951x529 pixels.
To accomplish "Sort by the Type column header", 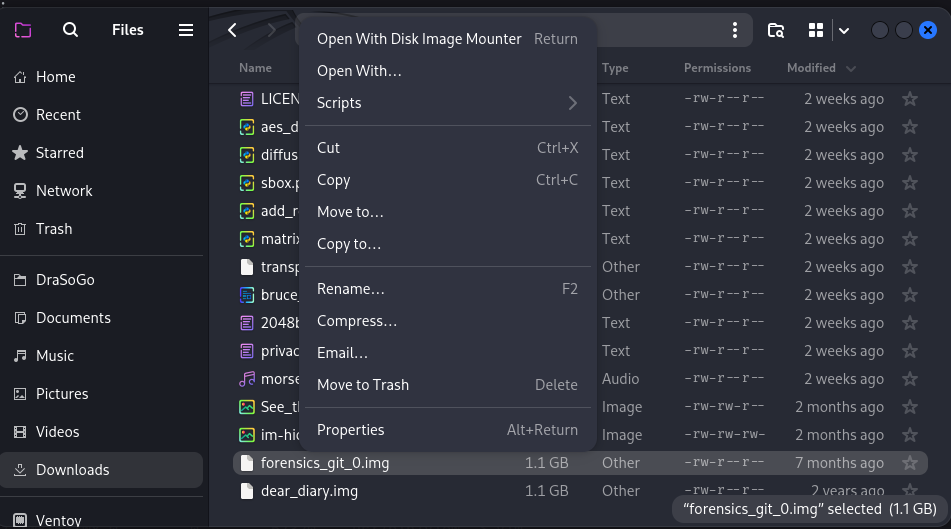I will tap(615, 68).
